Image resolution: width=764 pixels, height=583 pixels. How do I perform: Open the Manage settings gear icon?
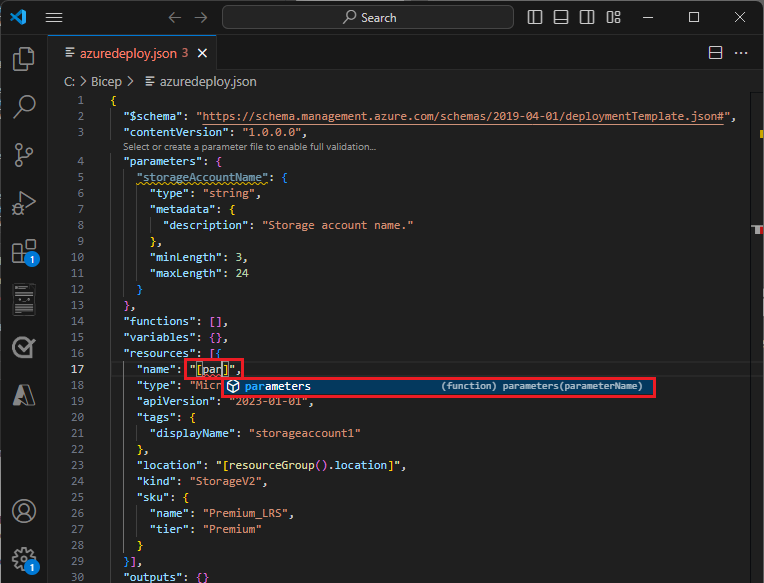tap(24, 560)
